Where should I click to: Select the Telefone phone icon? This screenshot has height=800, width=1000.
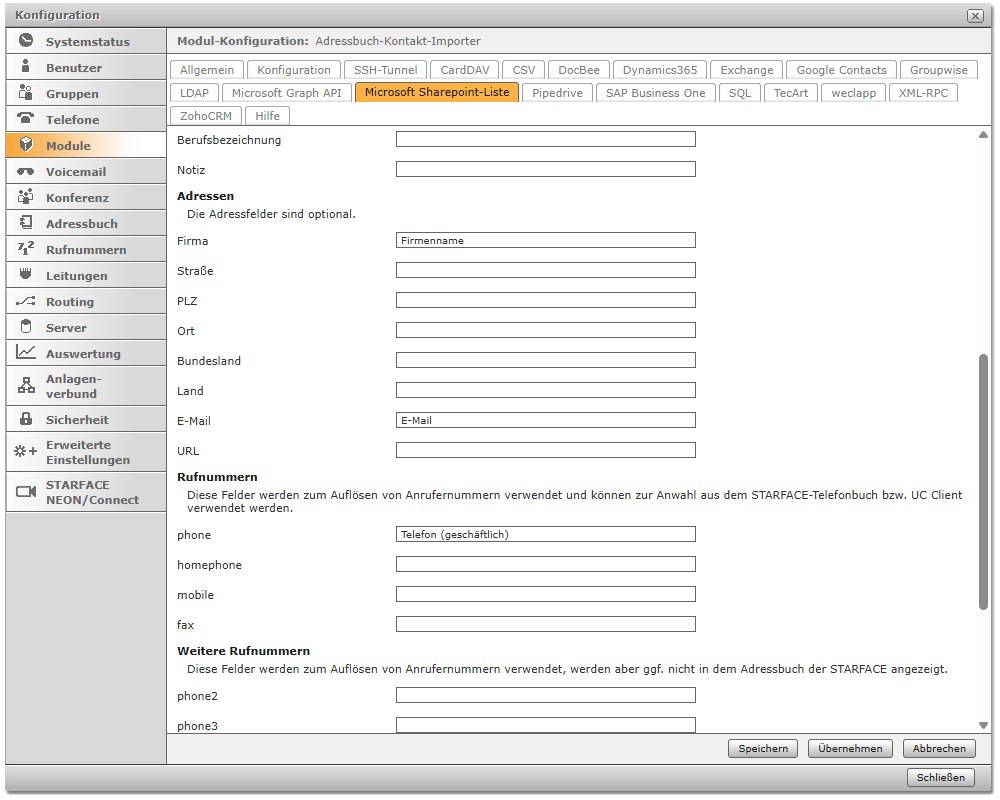pyautogui.click(x=26, y=119)
